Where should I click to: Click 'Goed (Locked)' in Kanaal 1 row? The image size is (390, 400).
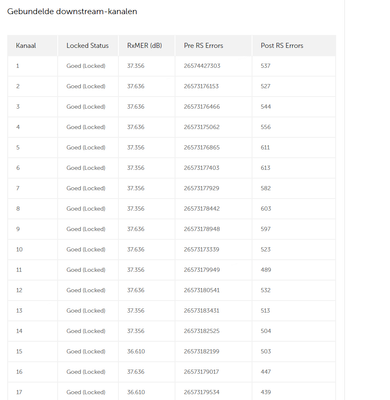pos(86,66)
